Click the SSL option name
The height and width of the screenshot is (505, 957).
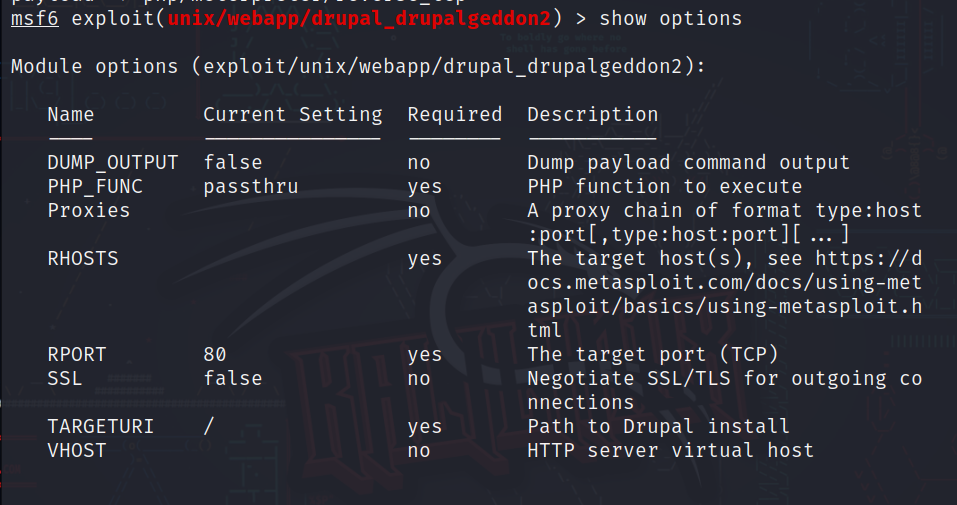coord(65,379)
